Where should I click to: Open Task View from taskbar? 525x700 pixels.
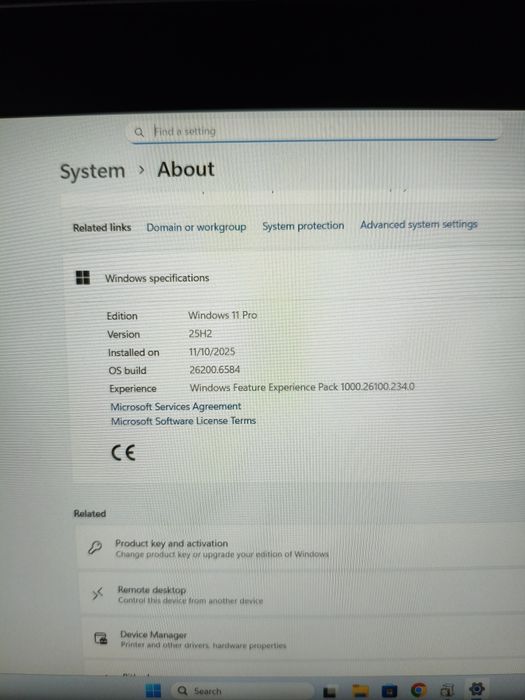click(329, 692)
